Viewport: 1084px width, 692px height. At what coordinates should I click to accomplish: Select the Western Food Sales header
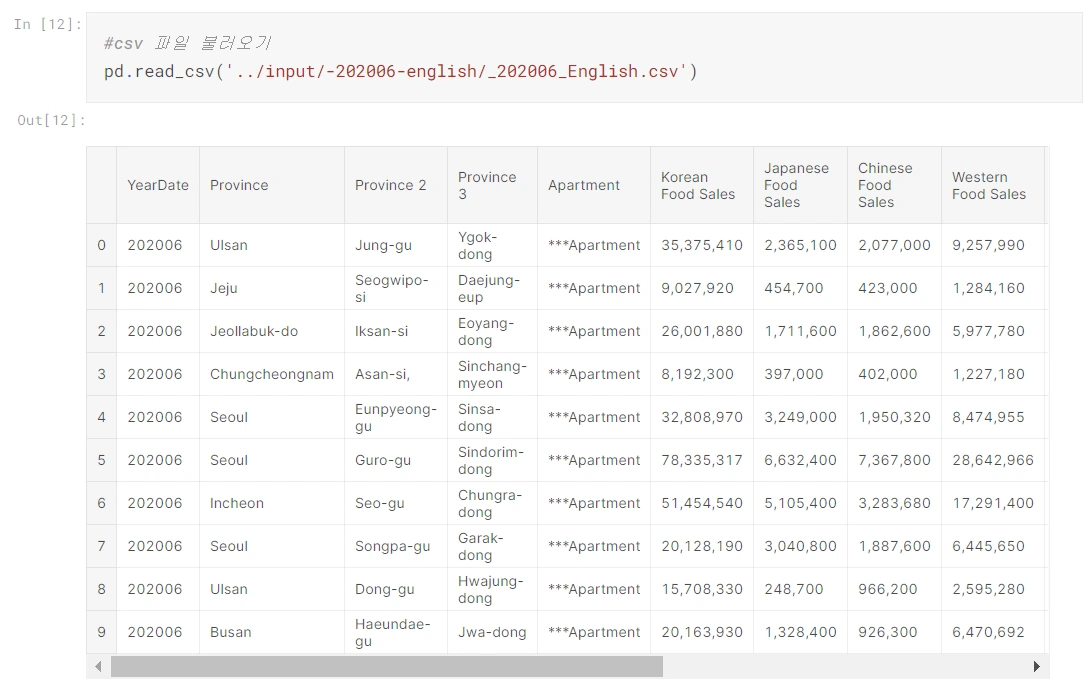click(993, 185)
